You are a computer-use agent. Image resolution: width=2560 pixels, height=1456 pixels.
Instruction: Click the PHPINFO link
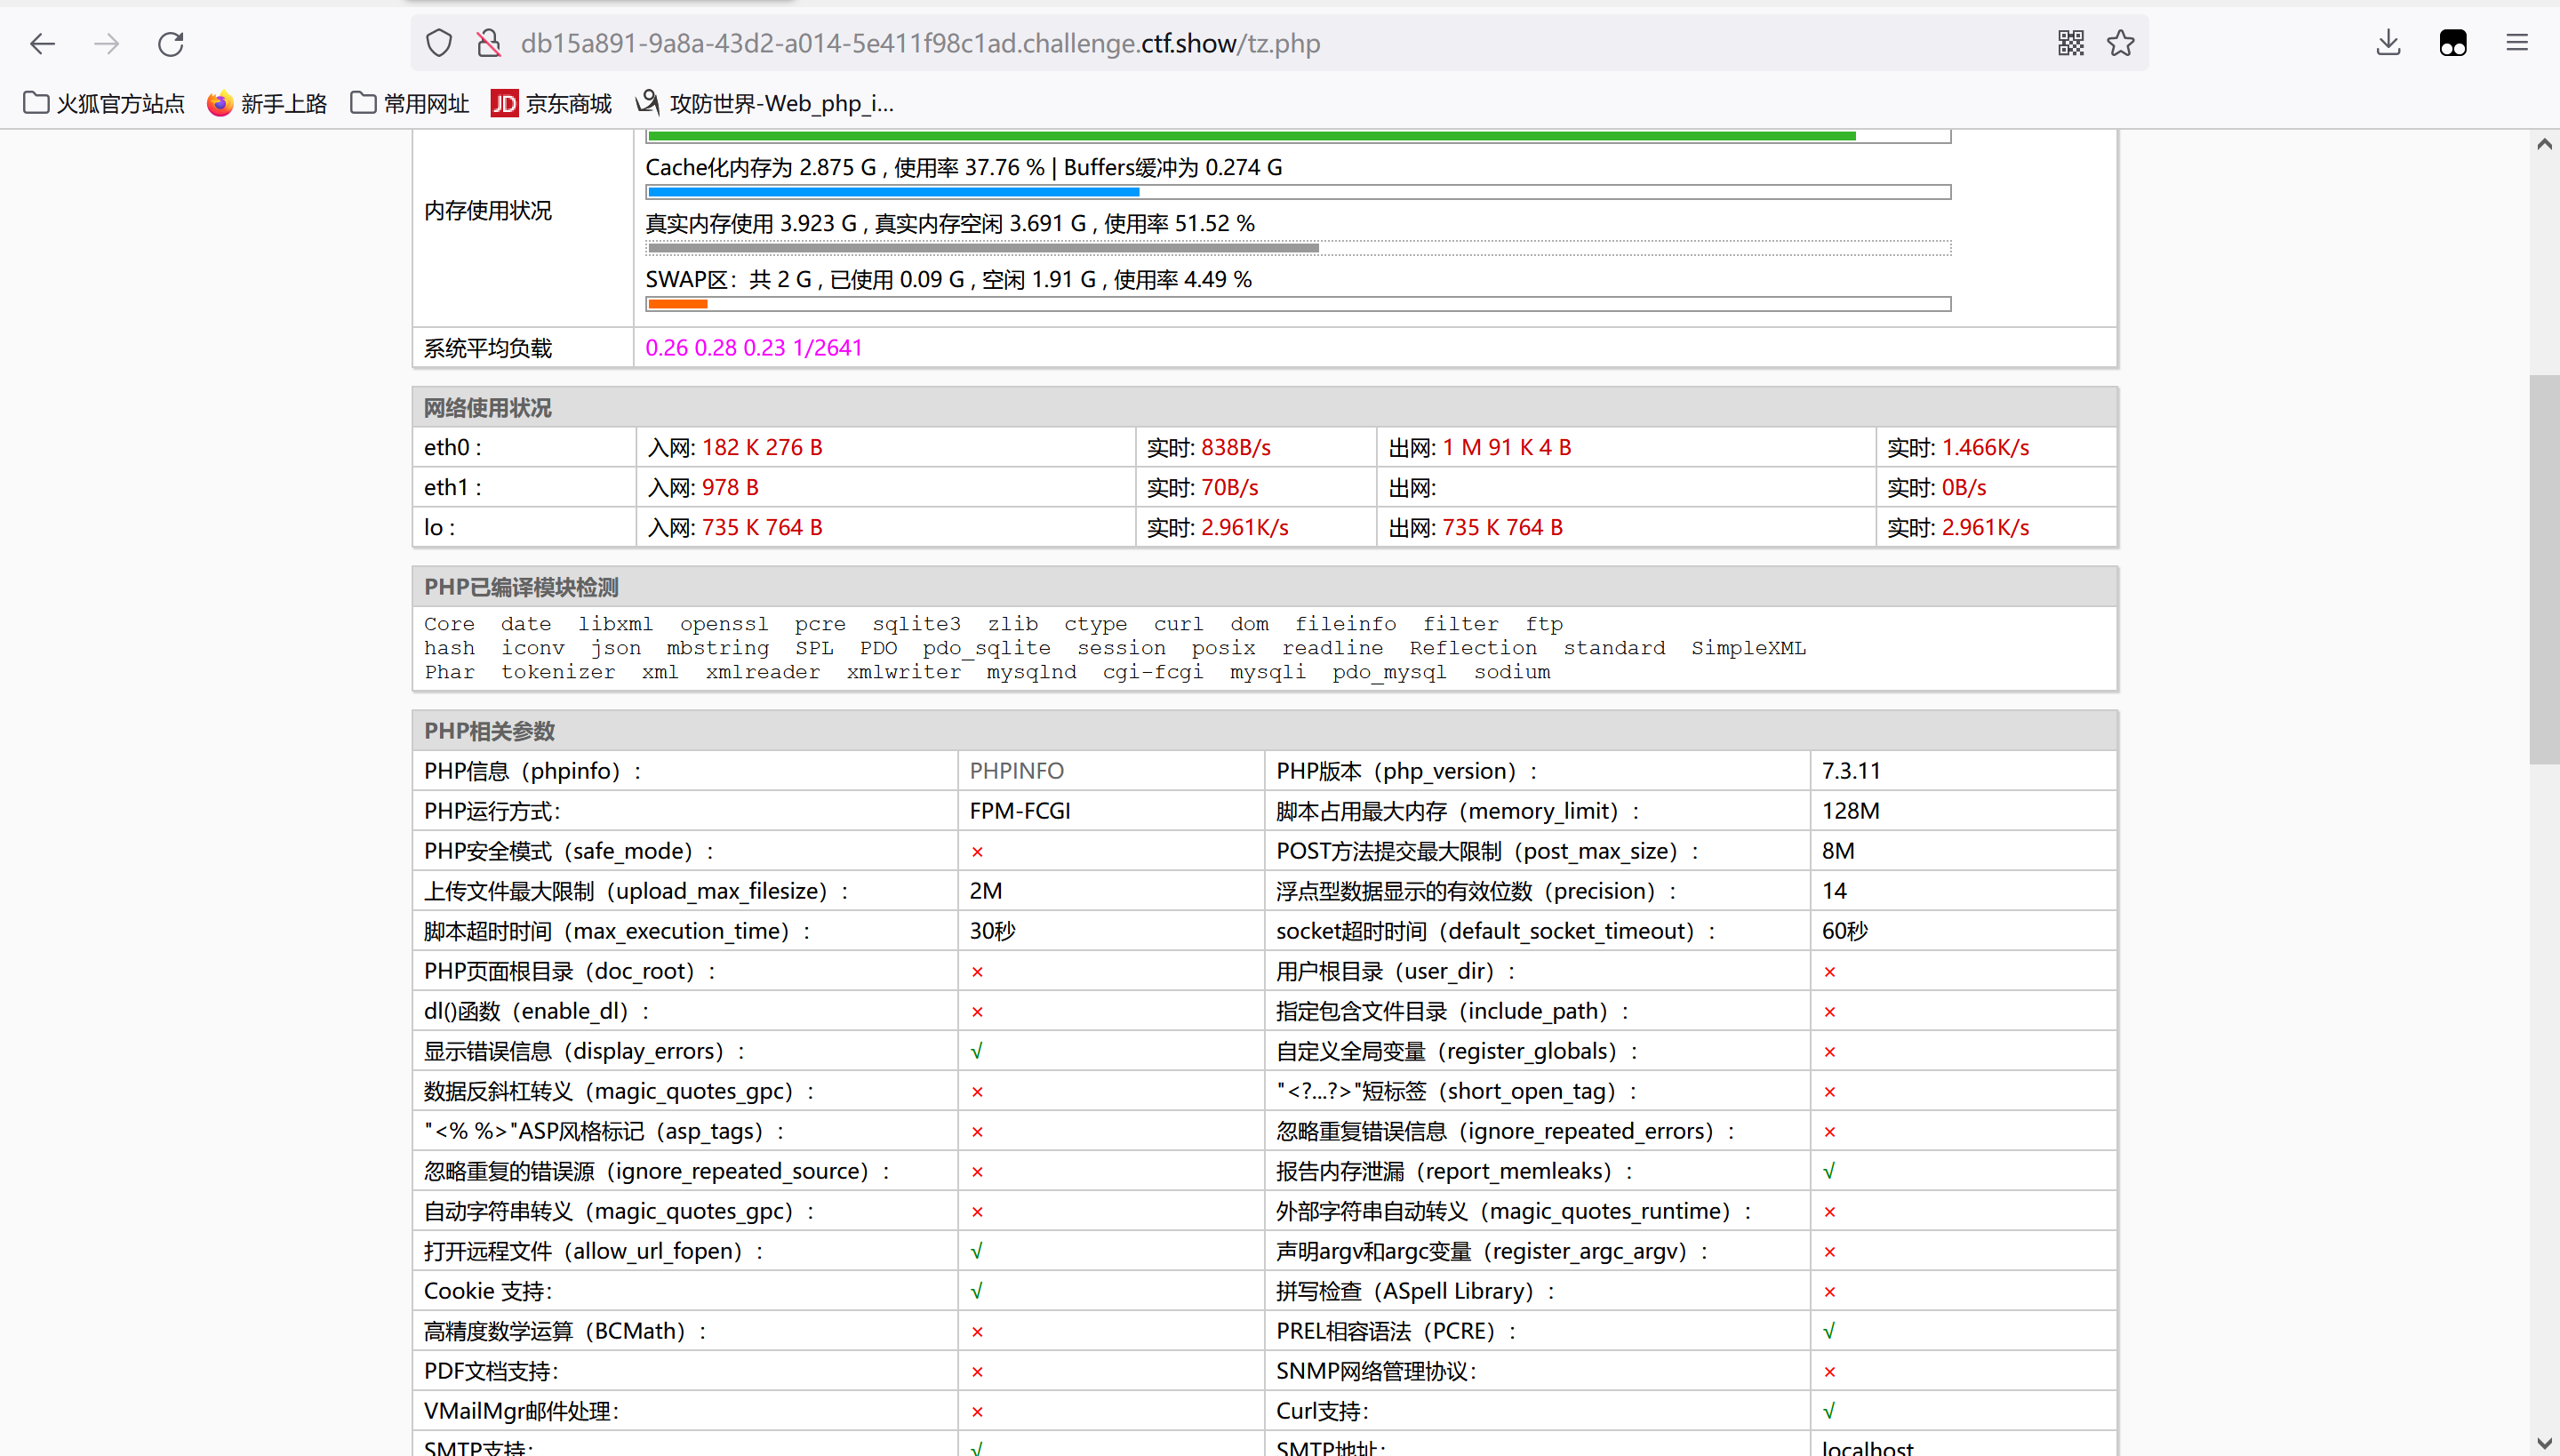(1016, 771)
